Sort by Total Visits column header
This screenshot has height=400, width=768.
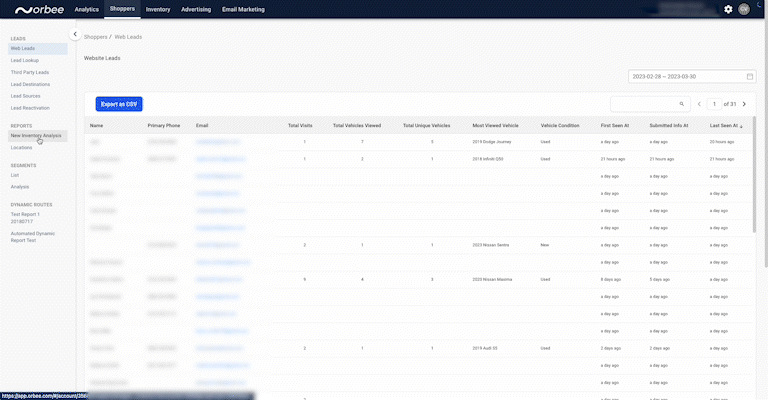click(300, 126)
